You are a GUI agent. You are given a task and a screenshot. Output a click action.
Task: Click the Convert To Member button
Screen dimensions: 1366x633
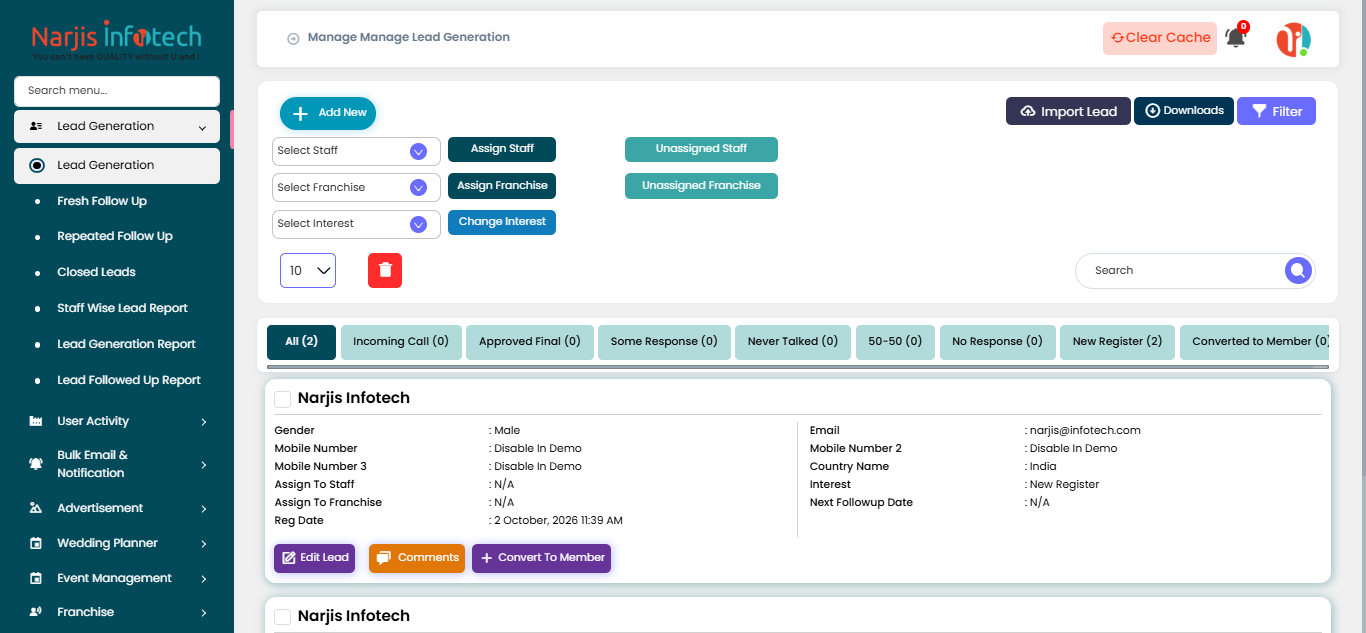point(541,558)
